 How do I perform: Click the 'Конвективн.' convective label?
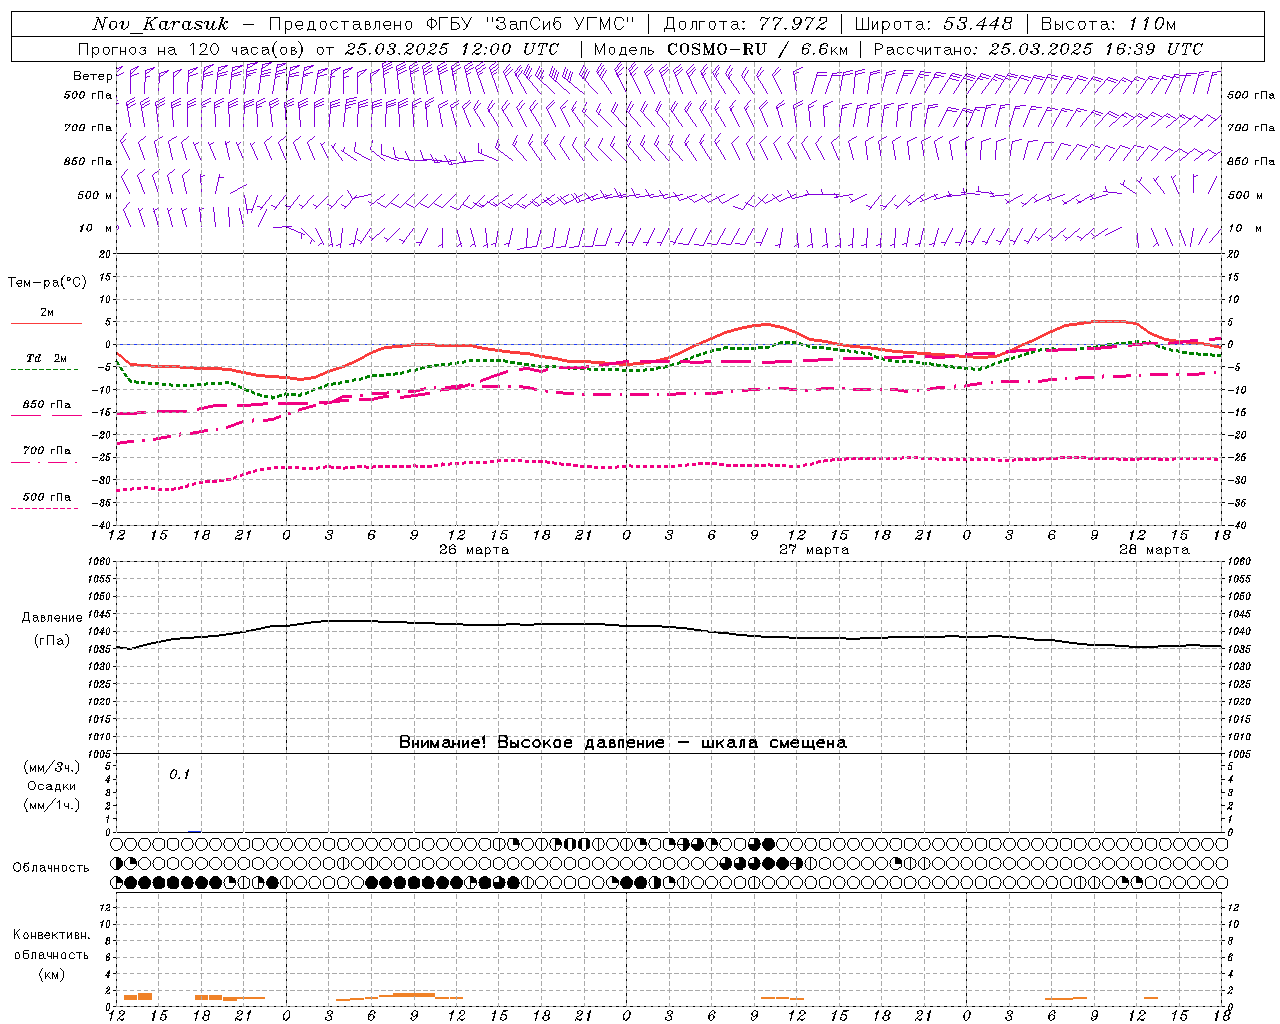[x=52, y=935]
